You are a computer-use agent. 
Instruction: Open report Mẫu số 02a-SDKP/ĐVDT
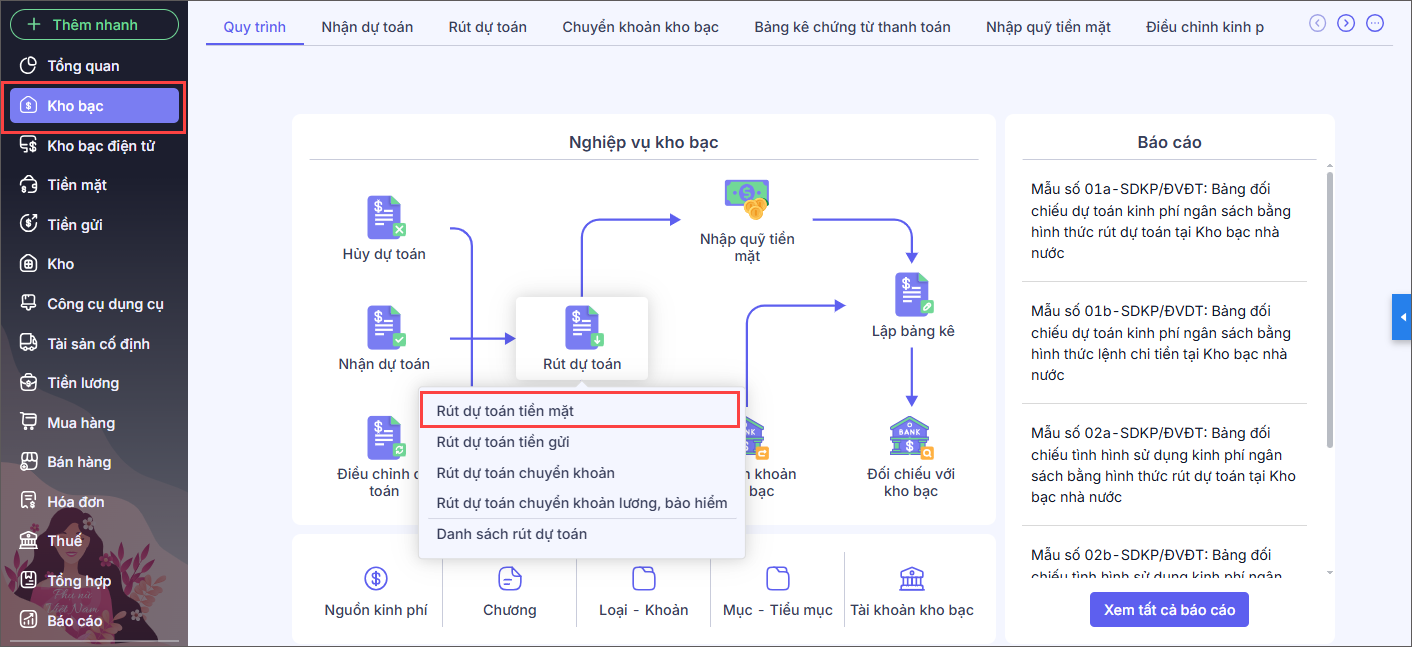(1164, 465)
